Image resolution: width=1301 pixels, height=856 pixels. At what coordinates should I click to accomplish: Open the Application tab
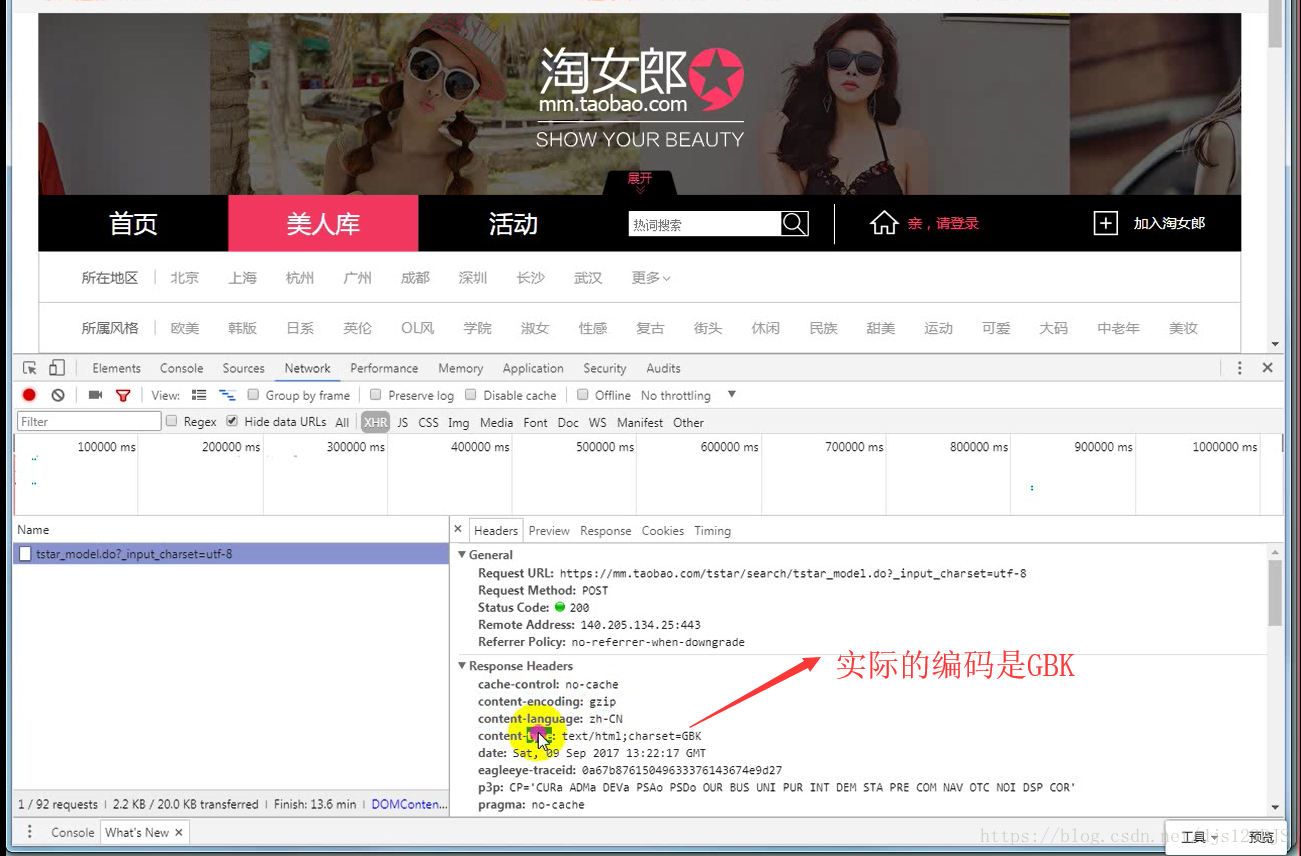[533, 368]
